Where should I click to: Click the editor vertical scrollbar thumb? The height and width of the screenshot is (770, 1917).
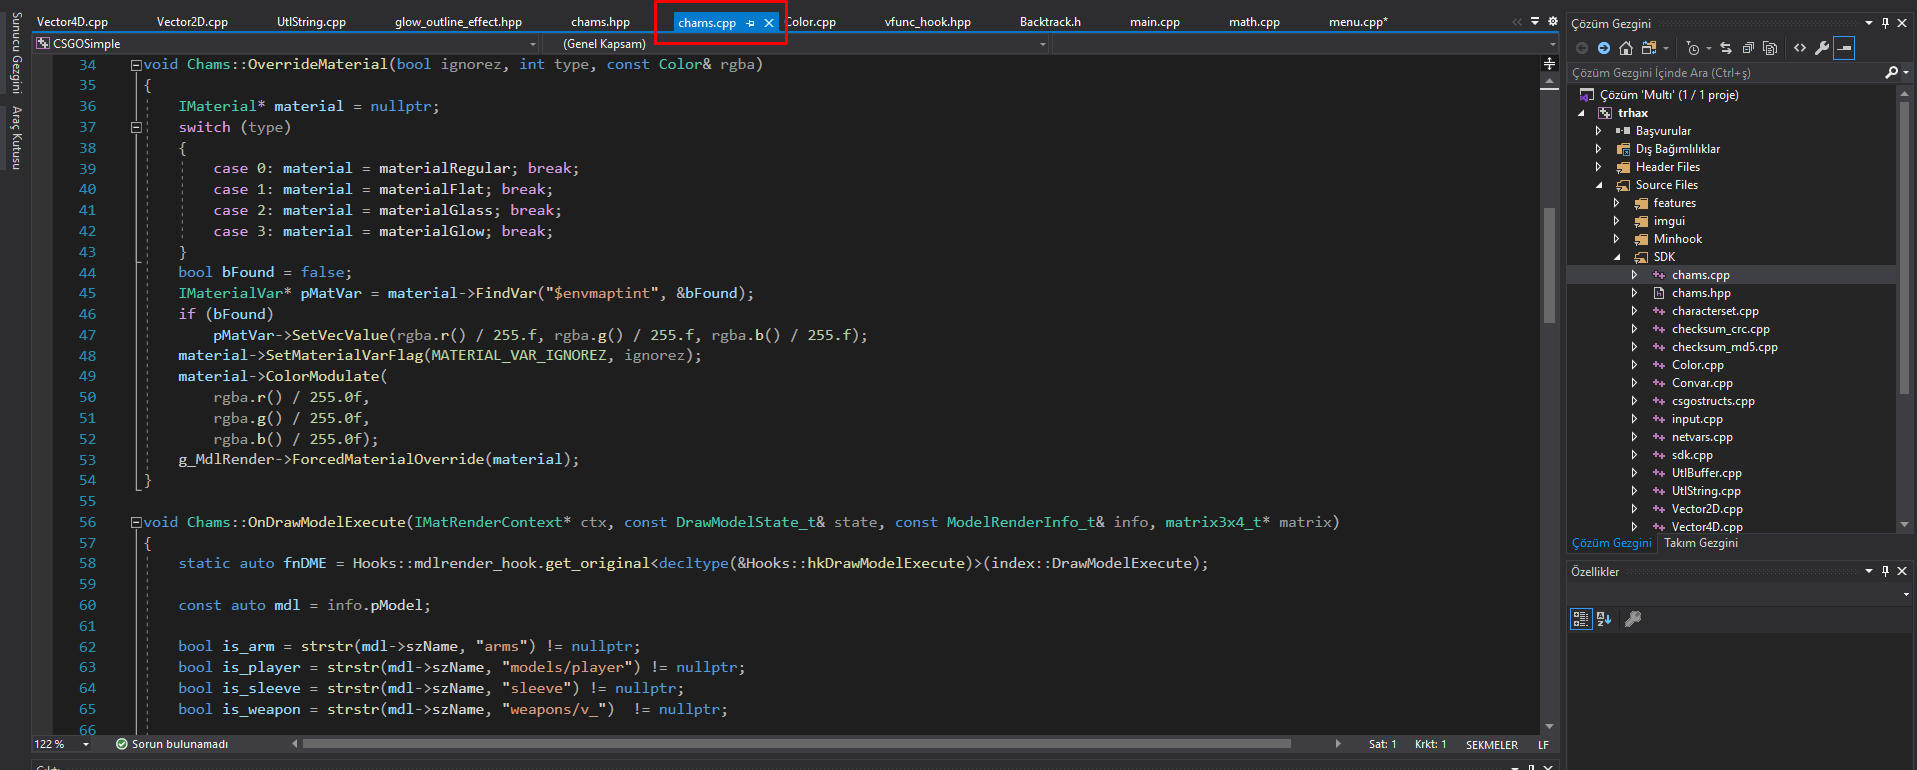coord(1549,266)
